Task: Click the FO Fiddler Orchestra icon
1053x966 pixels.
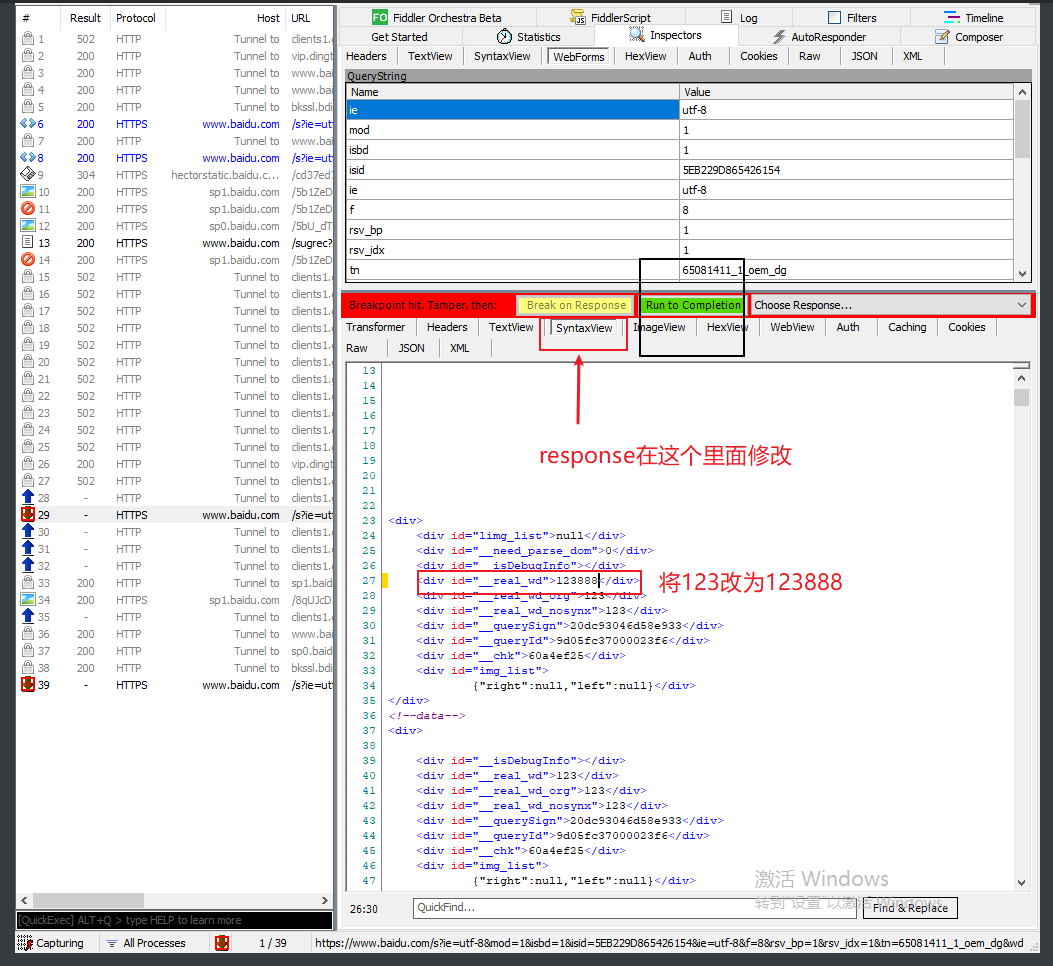Action: (379, 17)
